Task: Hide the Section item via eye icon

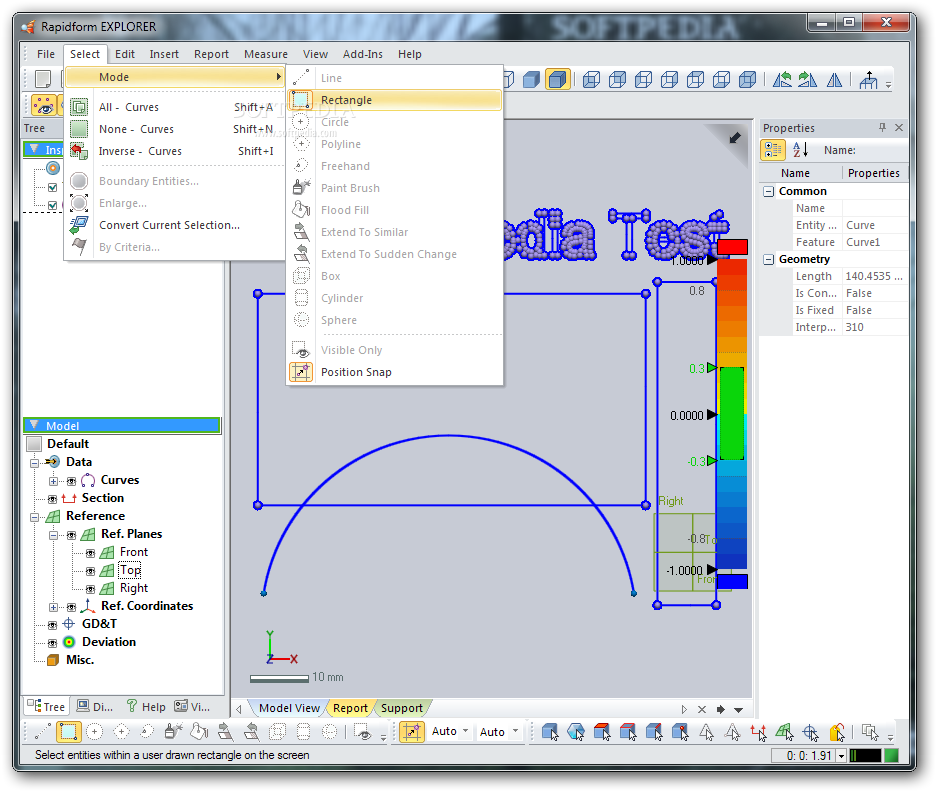Action: (52, 498)
